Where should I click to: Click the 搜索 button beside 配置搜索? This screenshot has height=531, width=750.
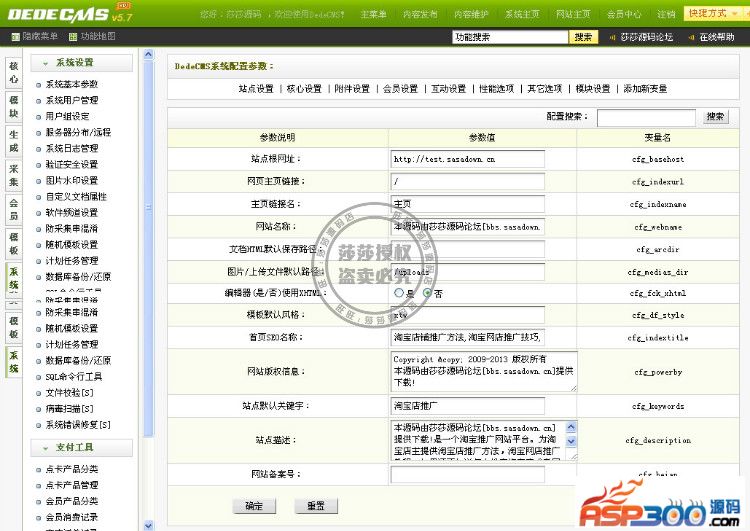coord(716,117)
